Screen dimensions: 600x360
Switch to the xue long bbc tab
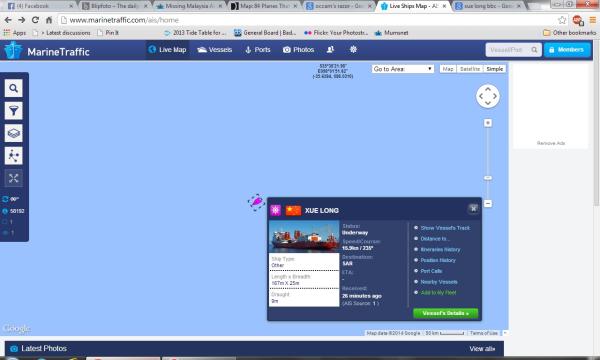pyautogui.click(x=489, y=6)
